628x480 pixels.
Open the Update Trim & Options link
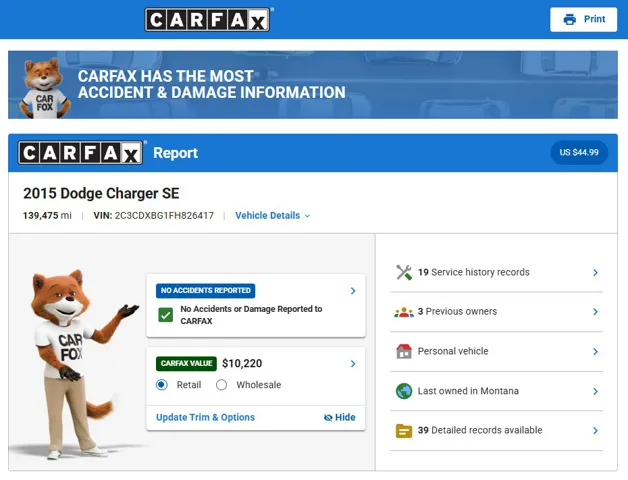[205, 417]
